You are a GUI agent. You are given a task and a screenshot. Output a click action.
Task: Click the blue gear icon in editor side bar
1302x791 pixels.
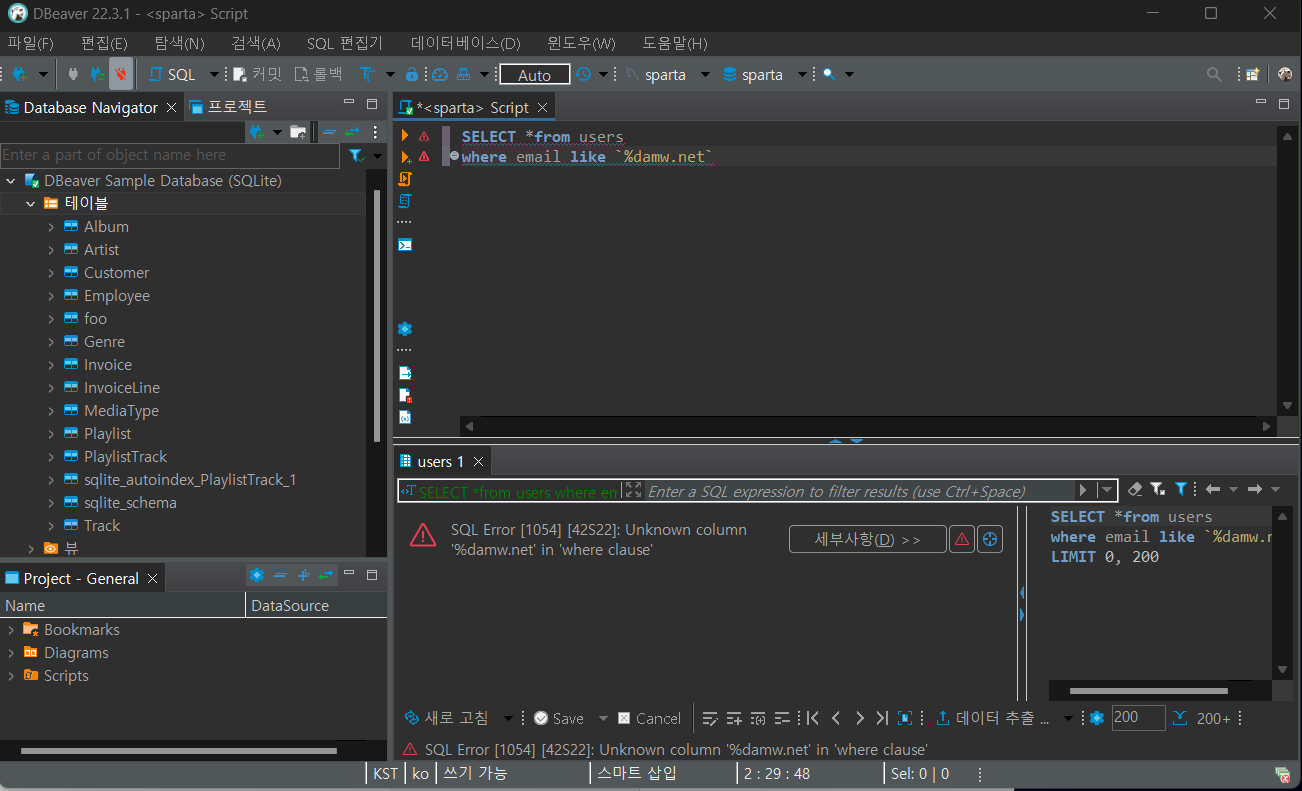coord(405,329)
